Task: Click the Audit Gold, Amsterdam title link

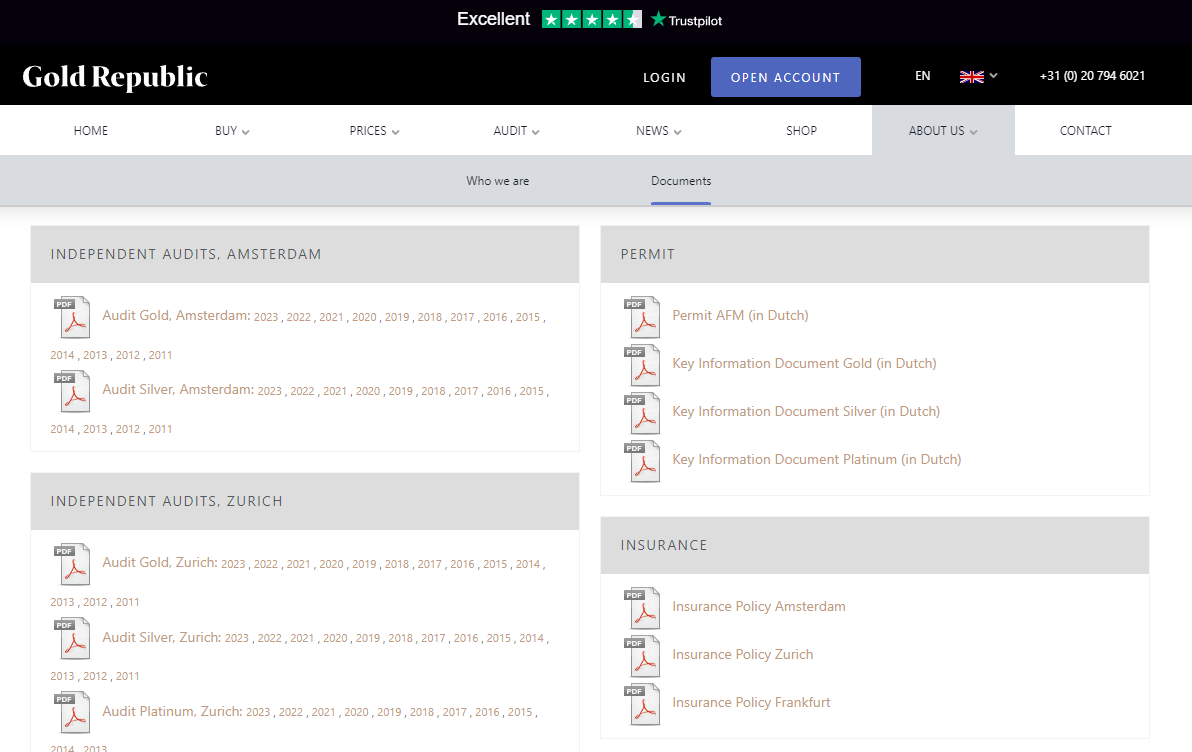Action: pyautogui.click(x=176, y=316)
